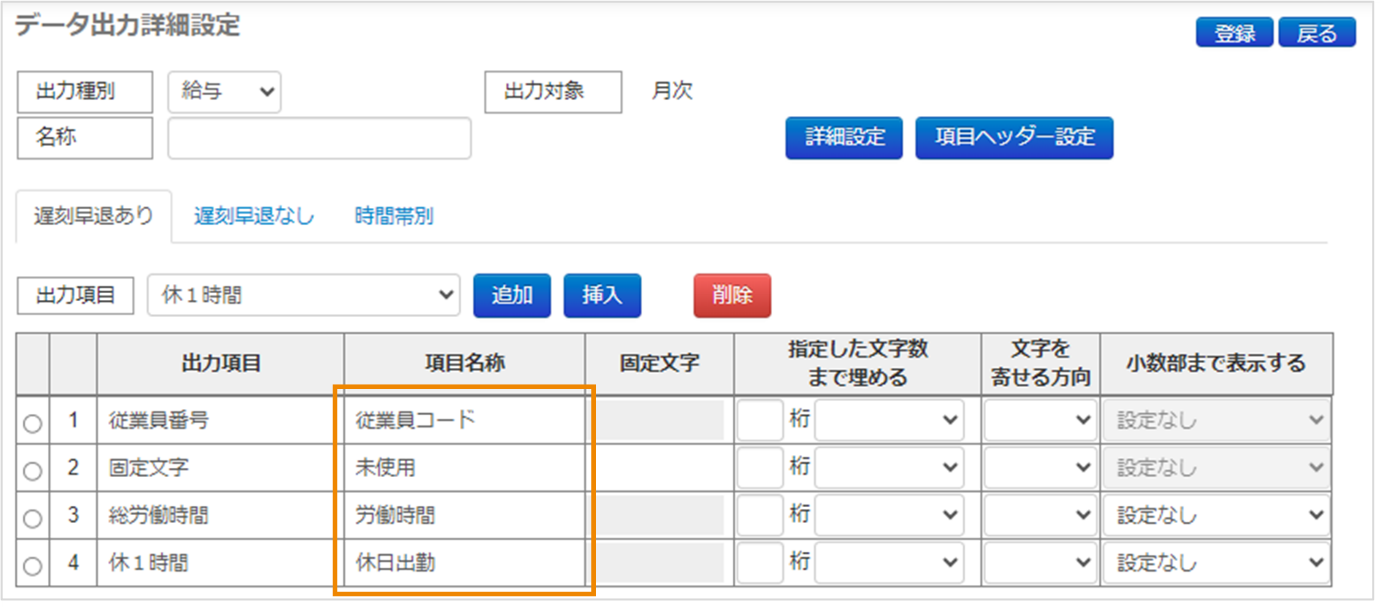The height and width of the screenshot is (607, 1380).
Task: Click the 登録 button
Action: pyautogui.click(x=1234, y=33)
